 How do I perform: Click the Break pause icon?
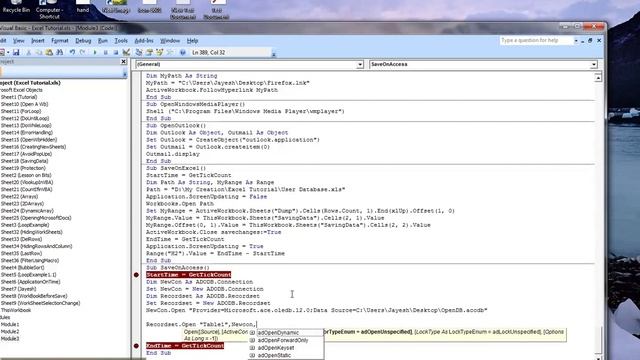tap(105, 52)
